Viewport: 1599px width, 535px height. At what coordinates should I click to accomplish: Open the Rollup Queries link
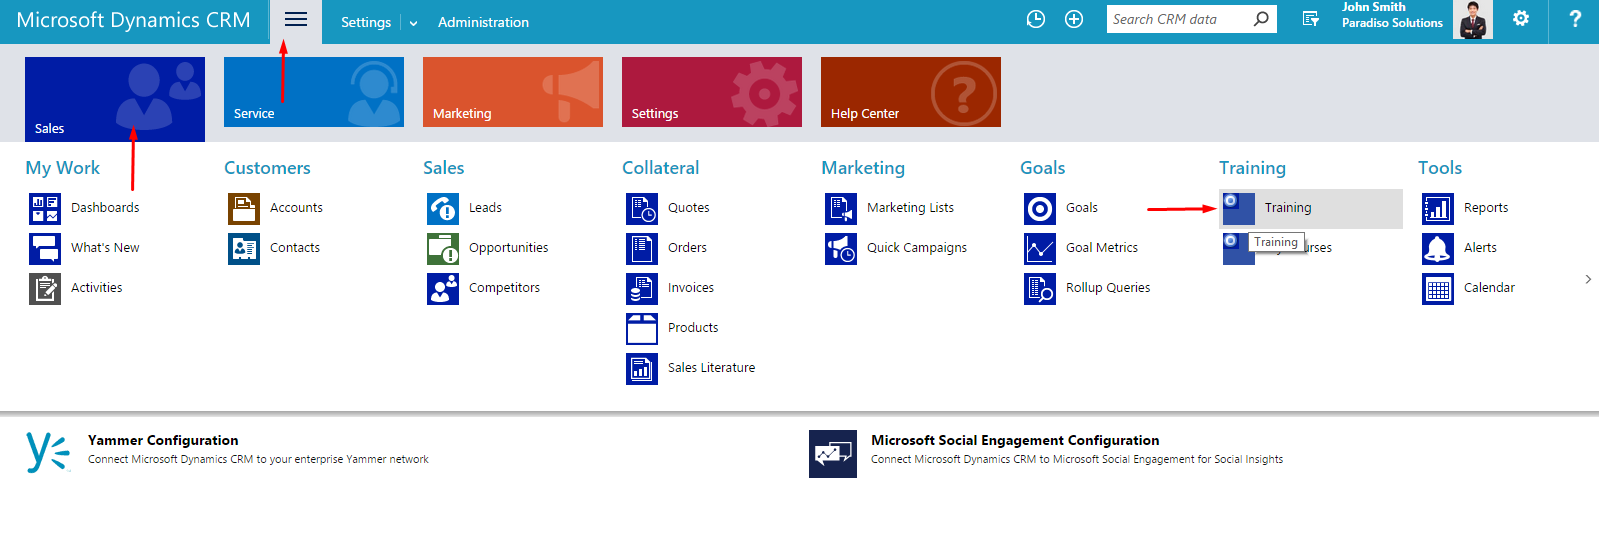pyautogui.click(x=1108, y=288)
